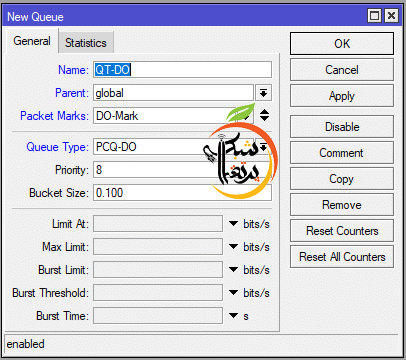Focus the Name field containing QT-DO
The height and width of the screenshot is (360, 406).
coord(182,70)
